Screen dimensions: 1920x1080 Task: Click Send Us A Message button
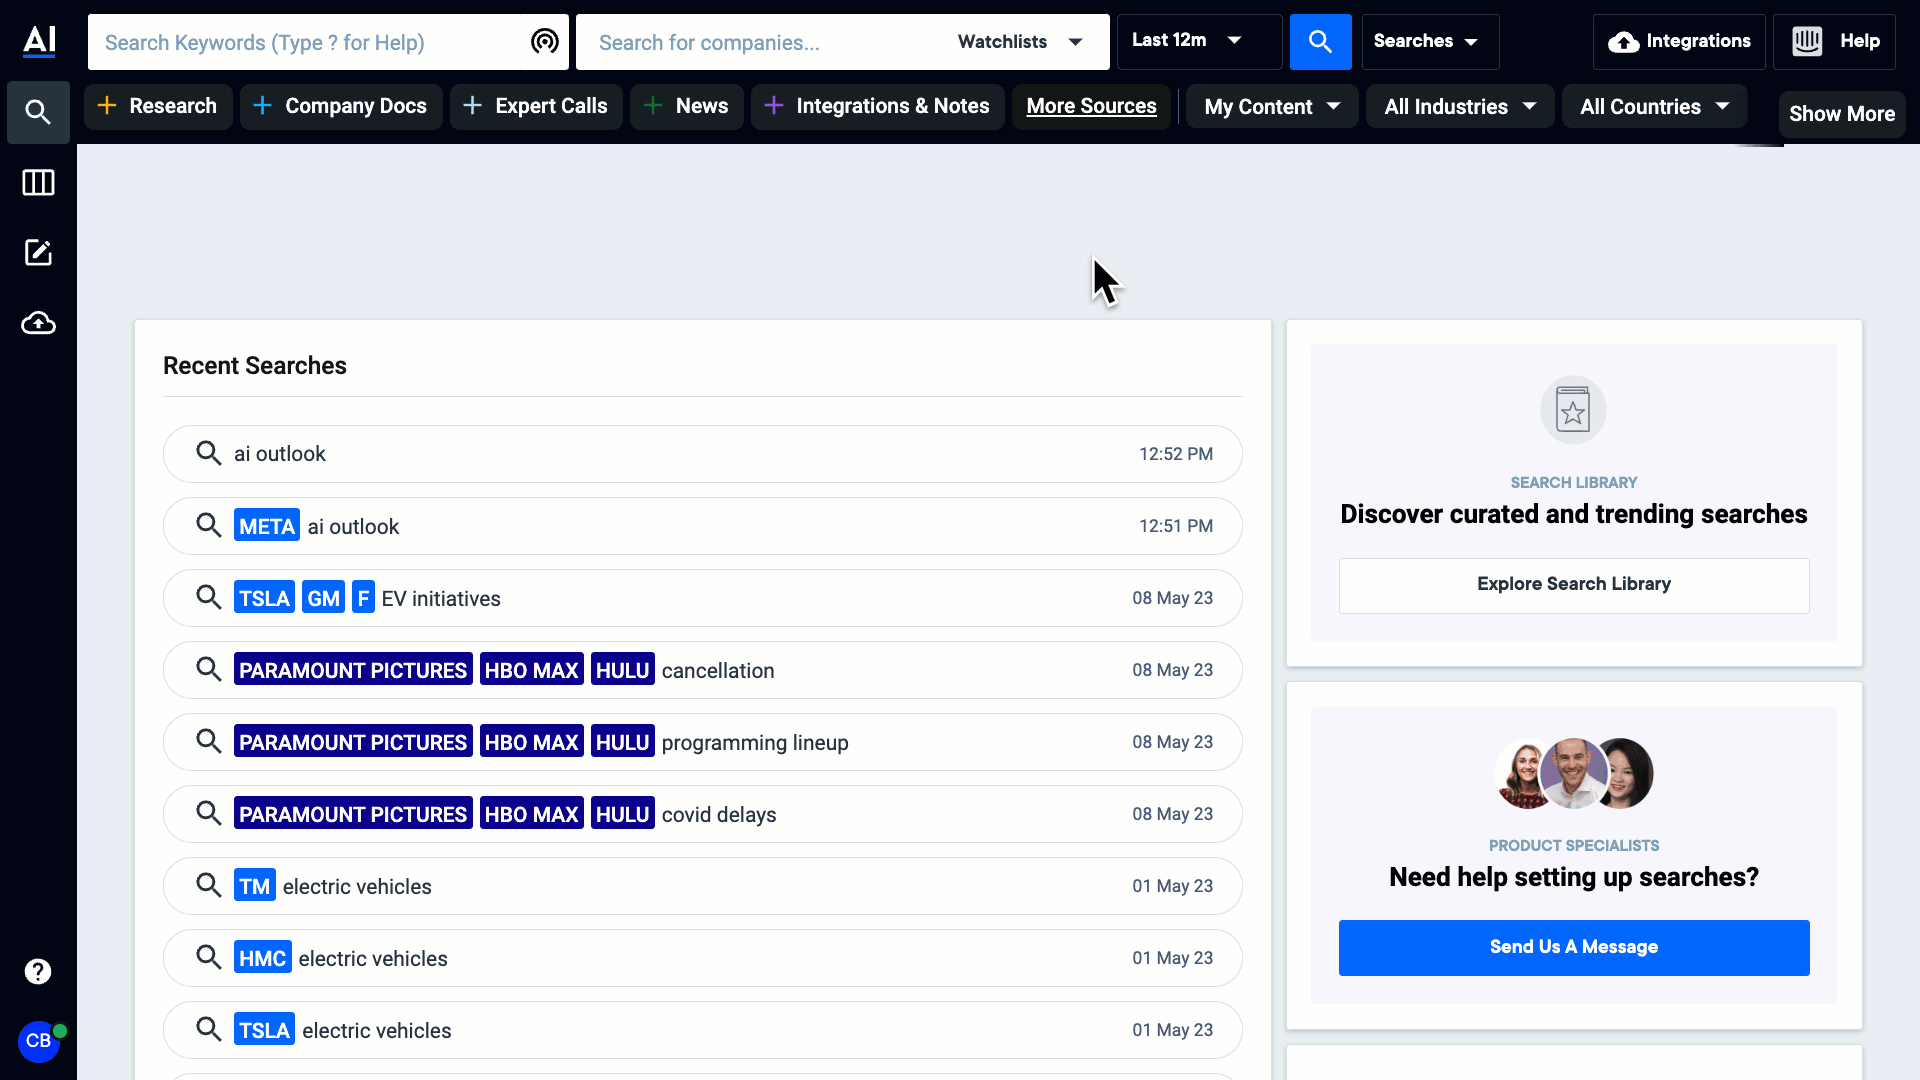pos(1574,947)
